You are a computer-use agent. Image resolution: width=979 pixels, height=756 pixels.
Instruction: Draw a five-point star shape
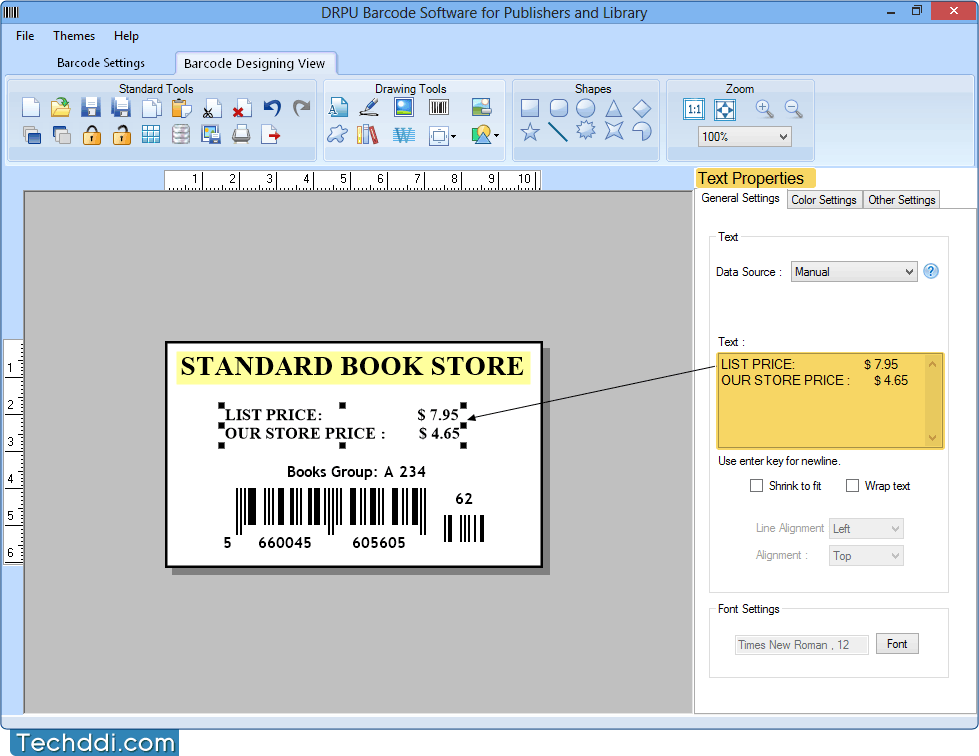tap(530, 132)
